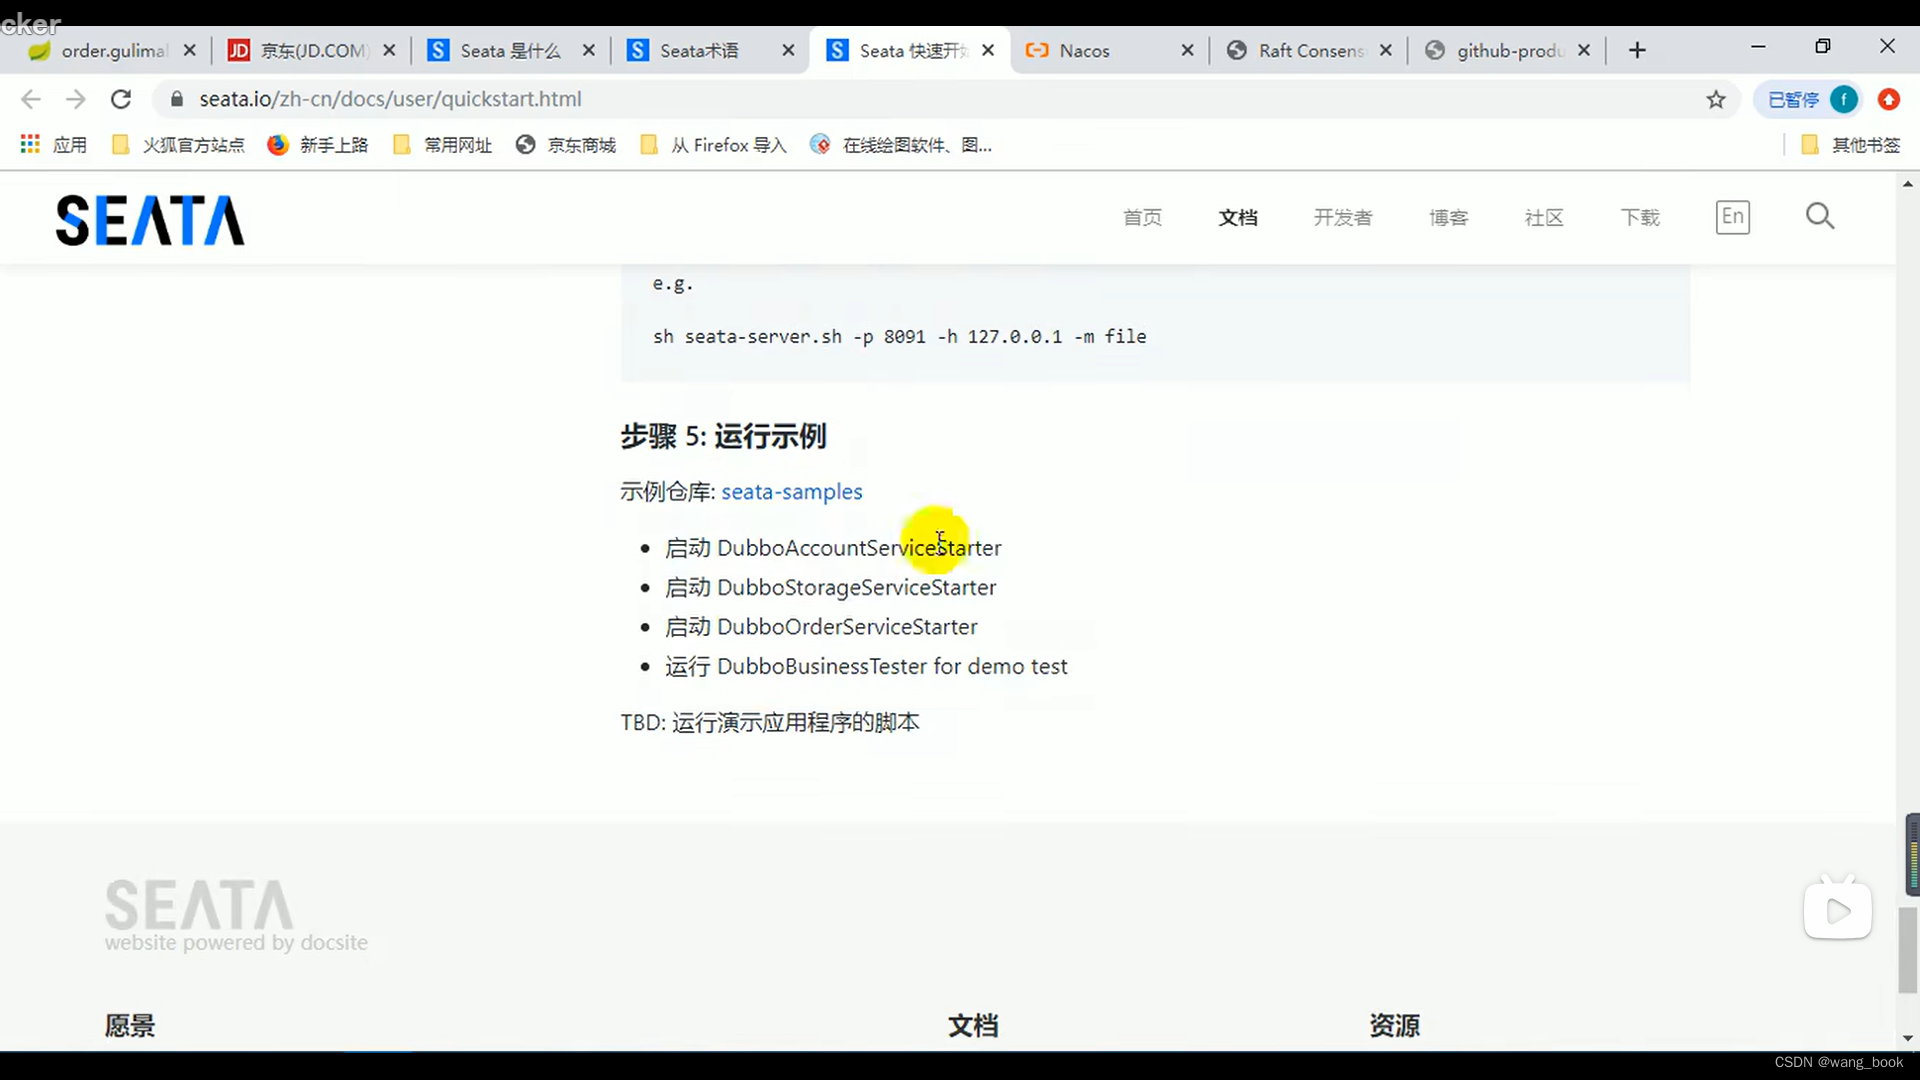This screenshot has width=1920, height=1080.
Task: Open the search magnifier on Seata site
Action: pyautogui.click(x=1820, y=216)
